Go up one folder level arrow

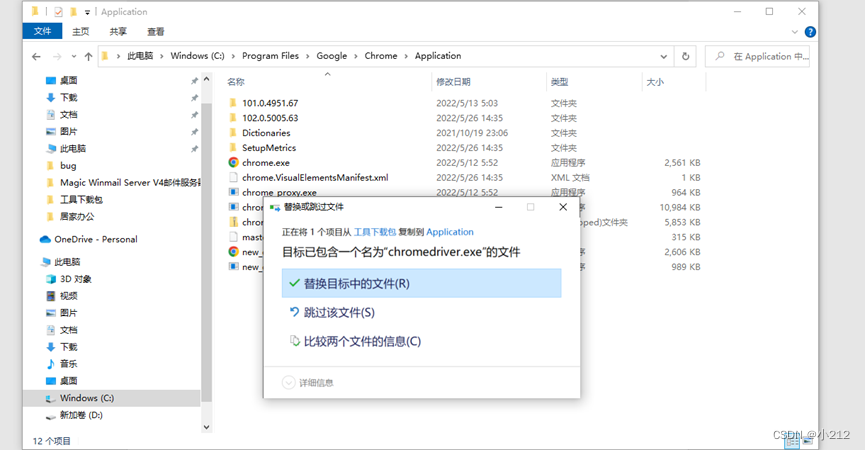(x=88, y=56)
